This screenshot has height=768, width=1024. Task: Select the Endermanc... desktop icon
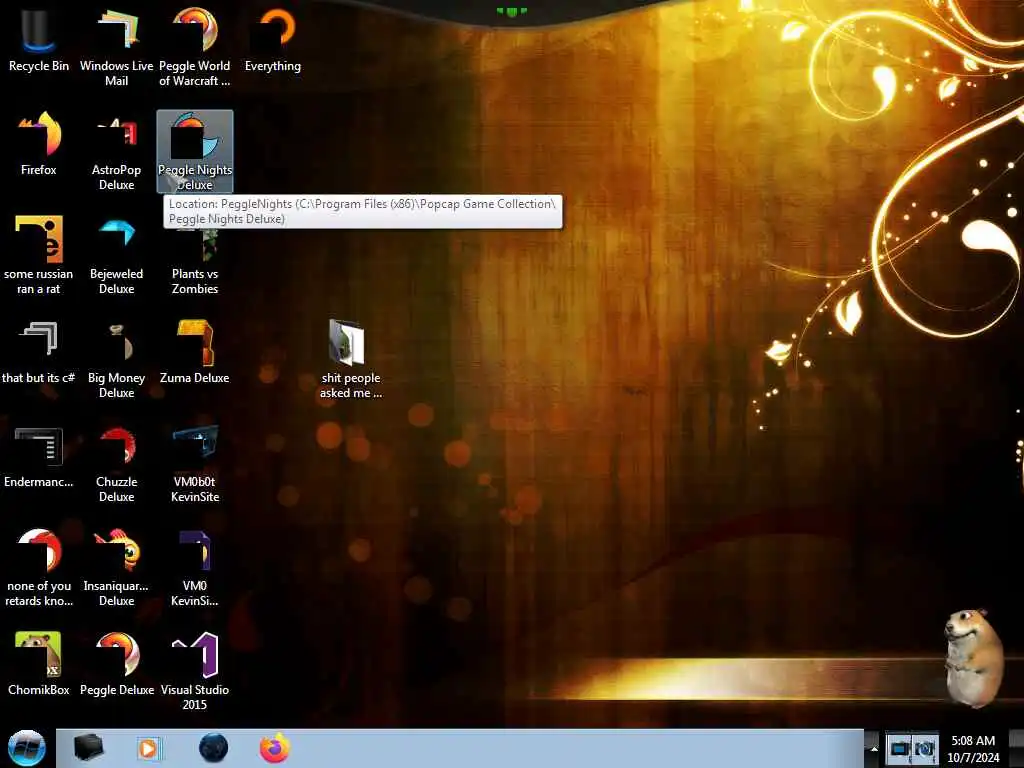[39, 456]
